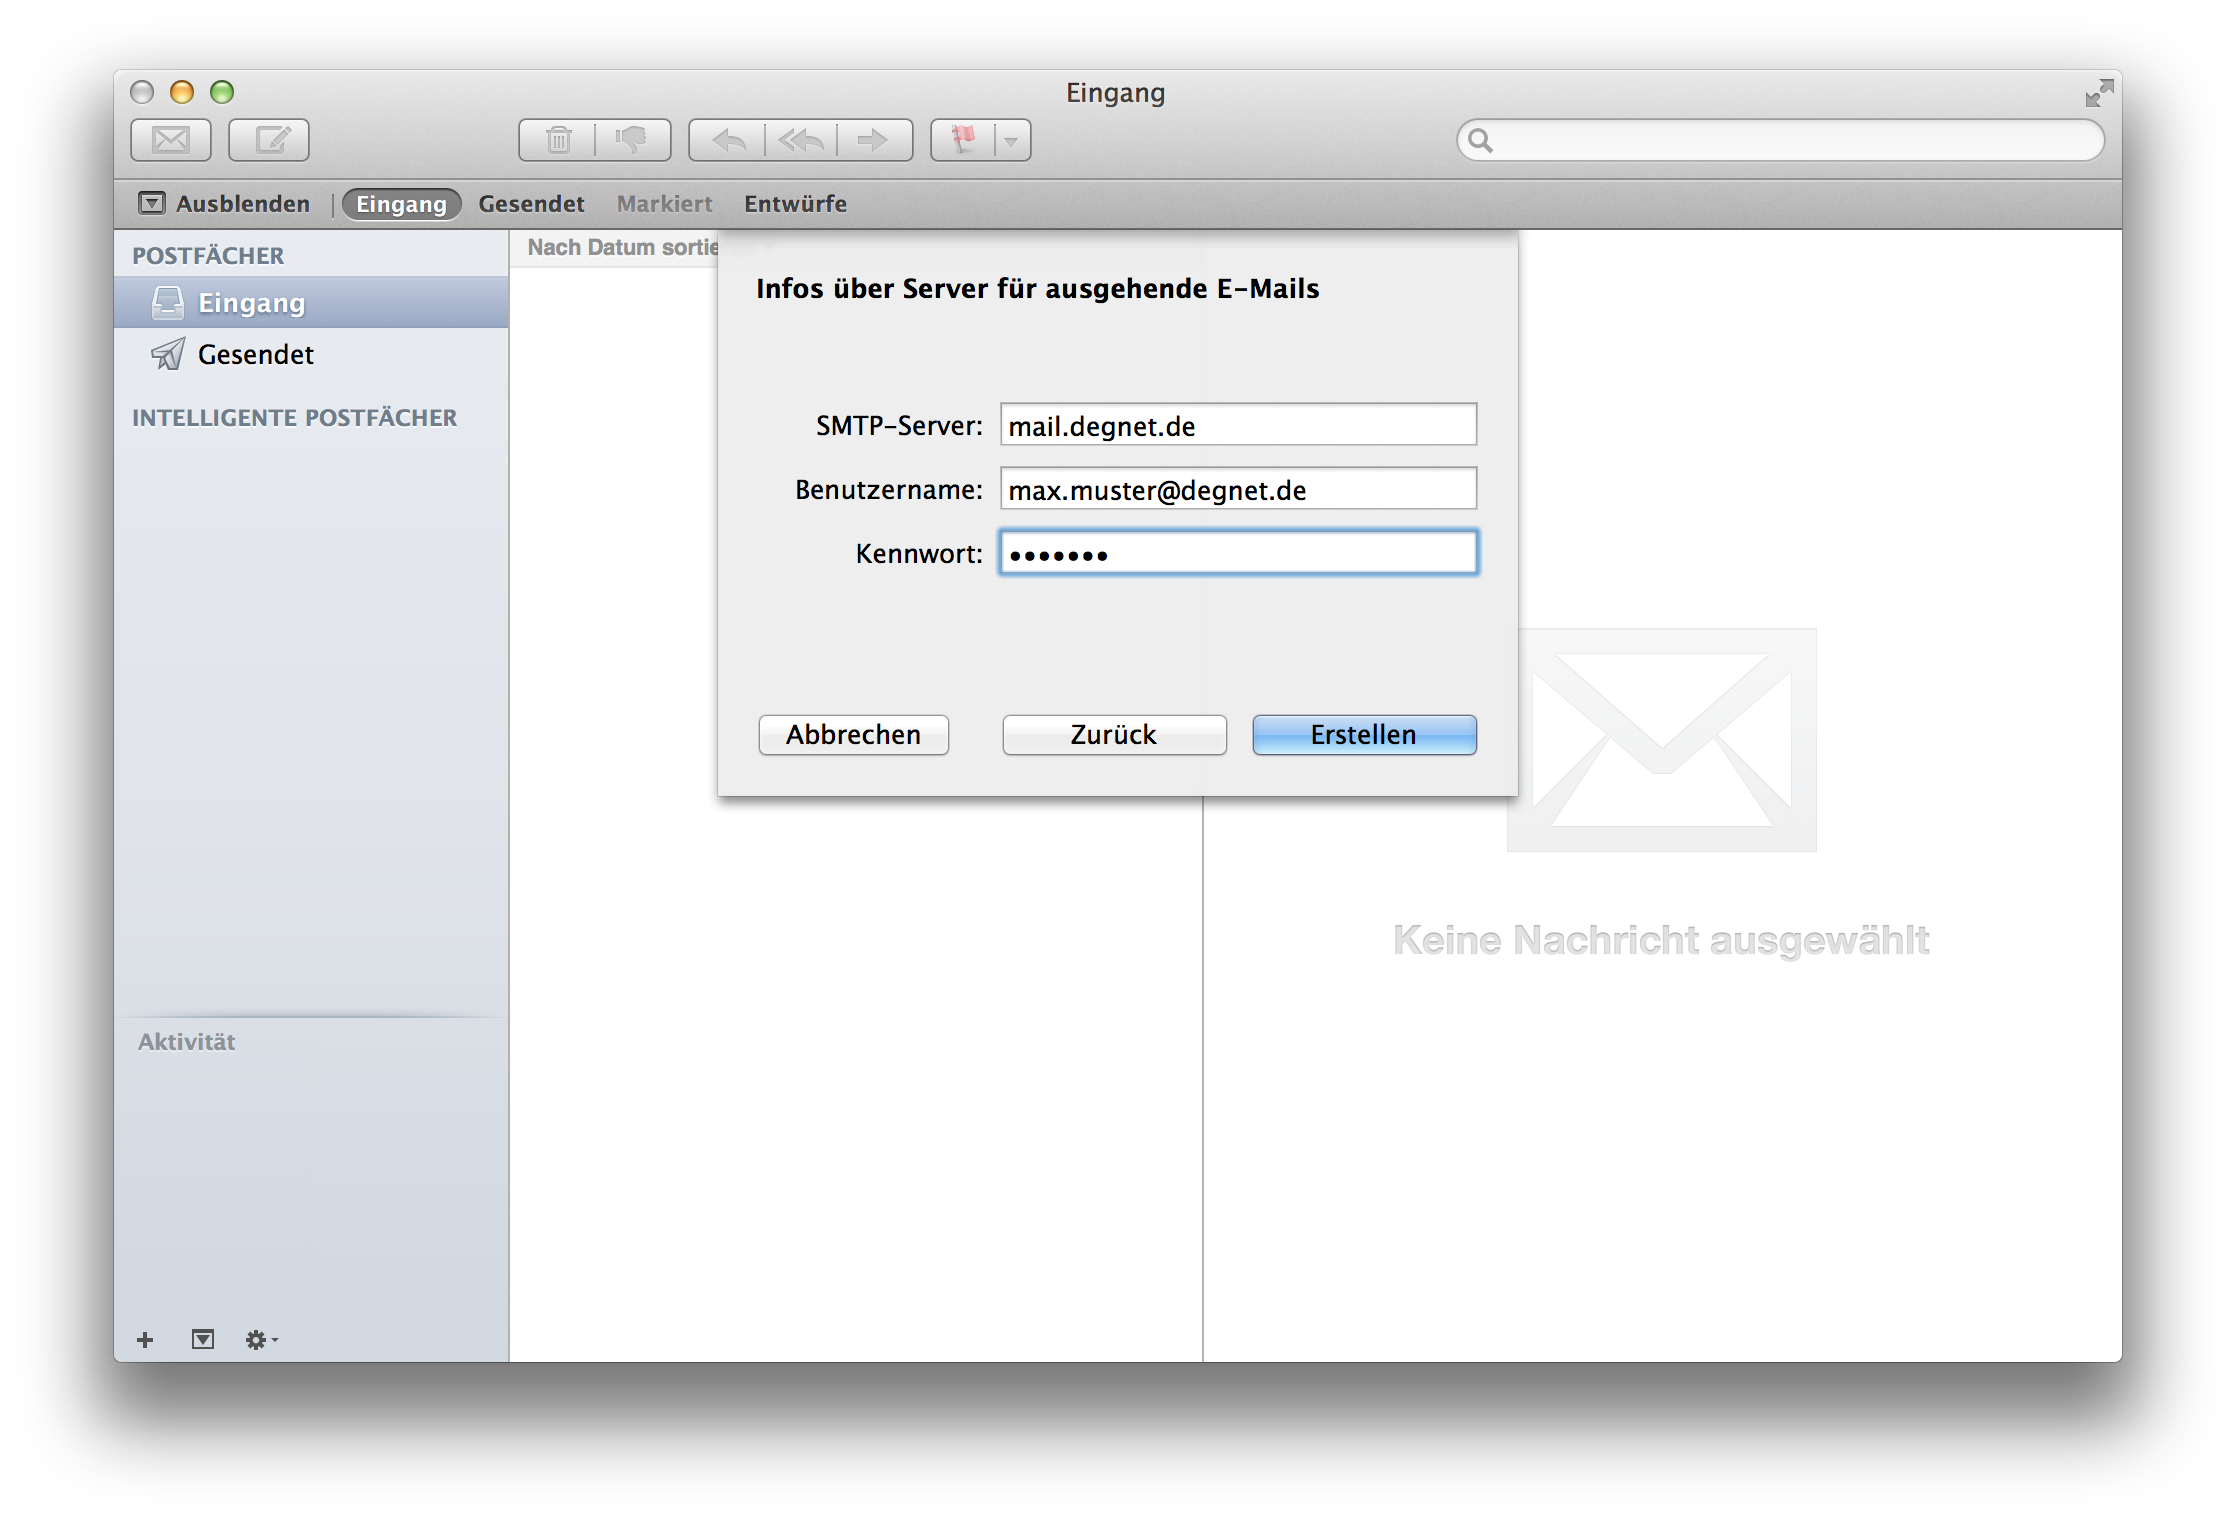Click into the SMTP-Server text field

coord(1238,425)
